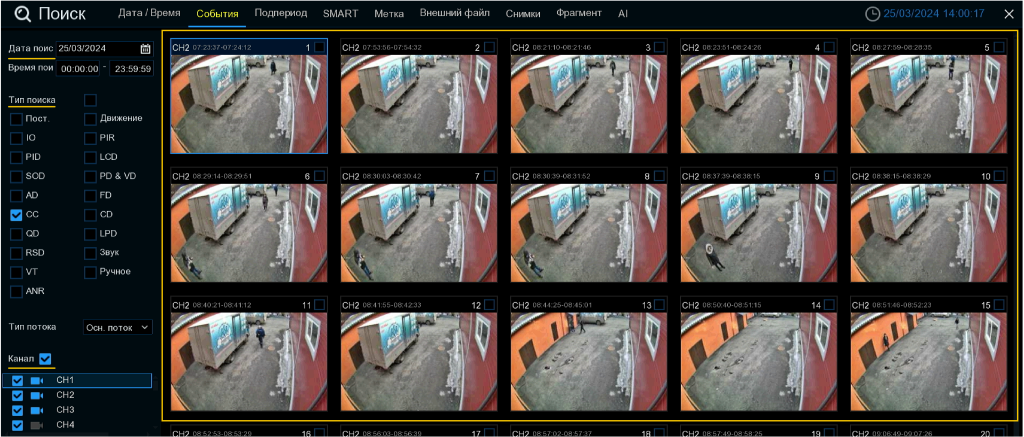The width and height of the screenshot is (1024, 437).
Task: Tick the PD & VD checkbox
Action: (90, 176)
